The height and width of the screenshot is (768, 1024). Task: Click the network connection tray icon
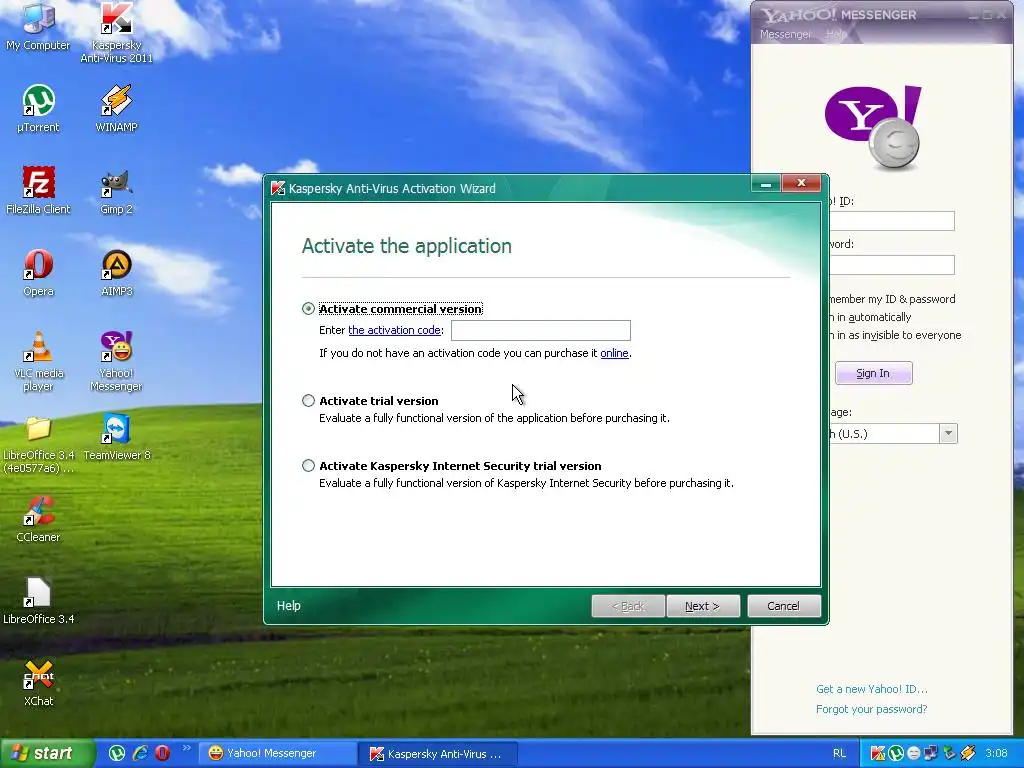click(x=931, y=754)
